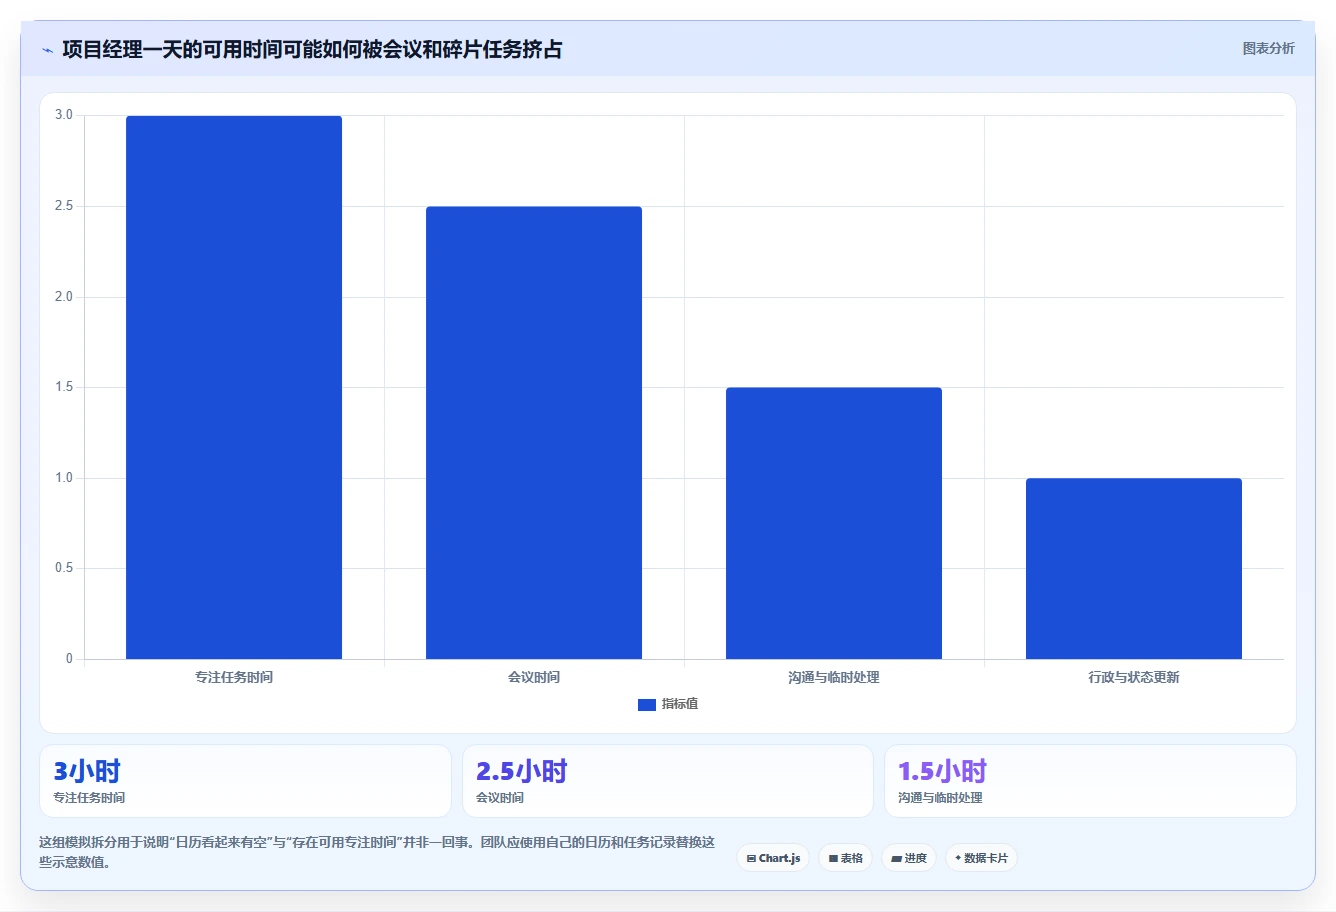
Task: Click the 沟通与临时处理 x-axis label
Action: (834, 677)
